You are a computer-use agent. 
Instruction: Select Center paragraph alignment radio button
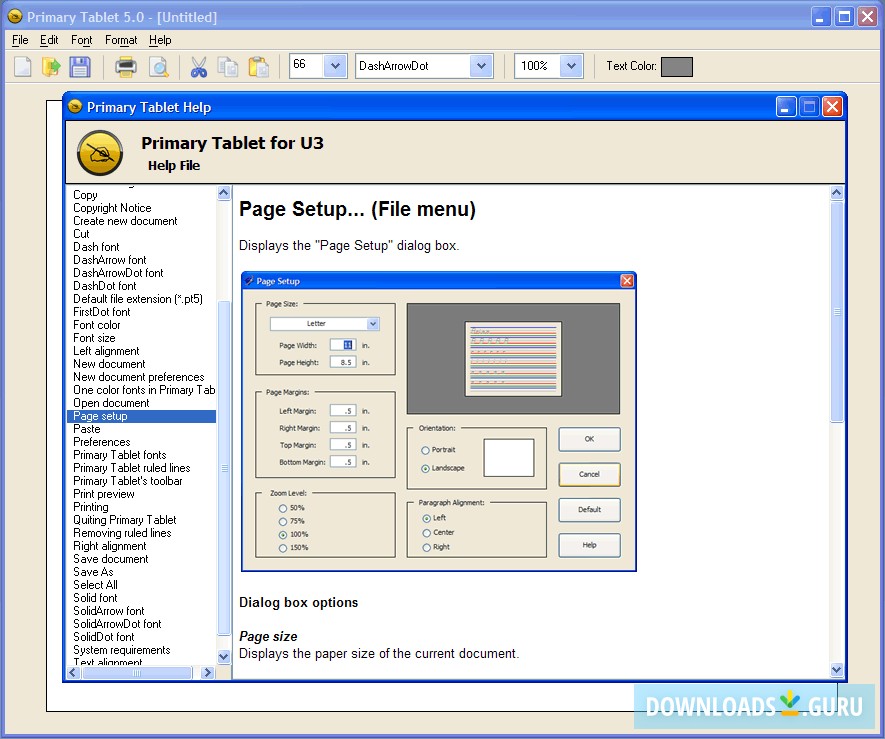click(427, 533)
